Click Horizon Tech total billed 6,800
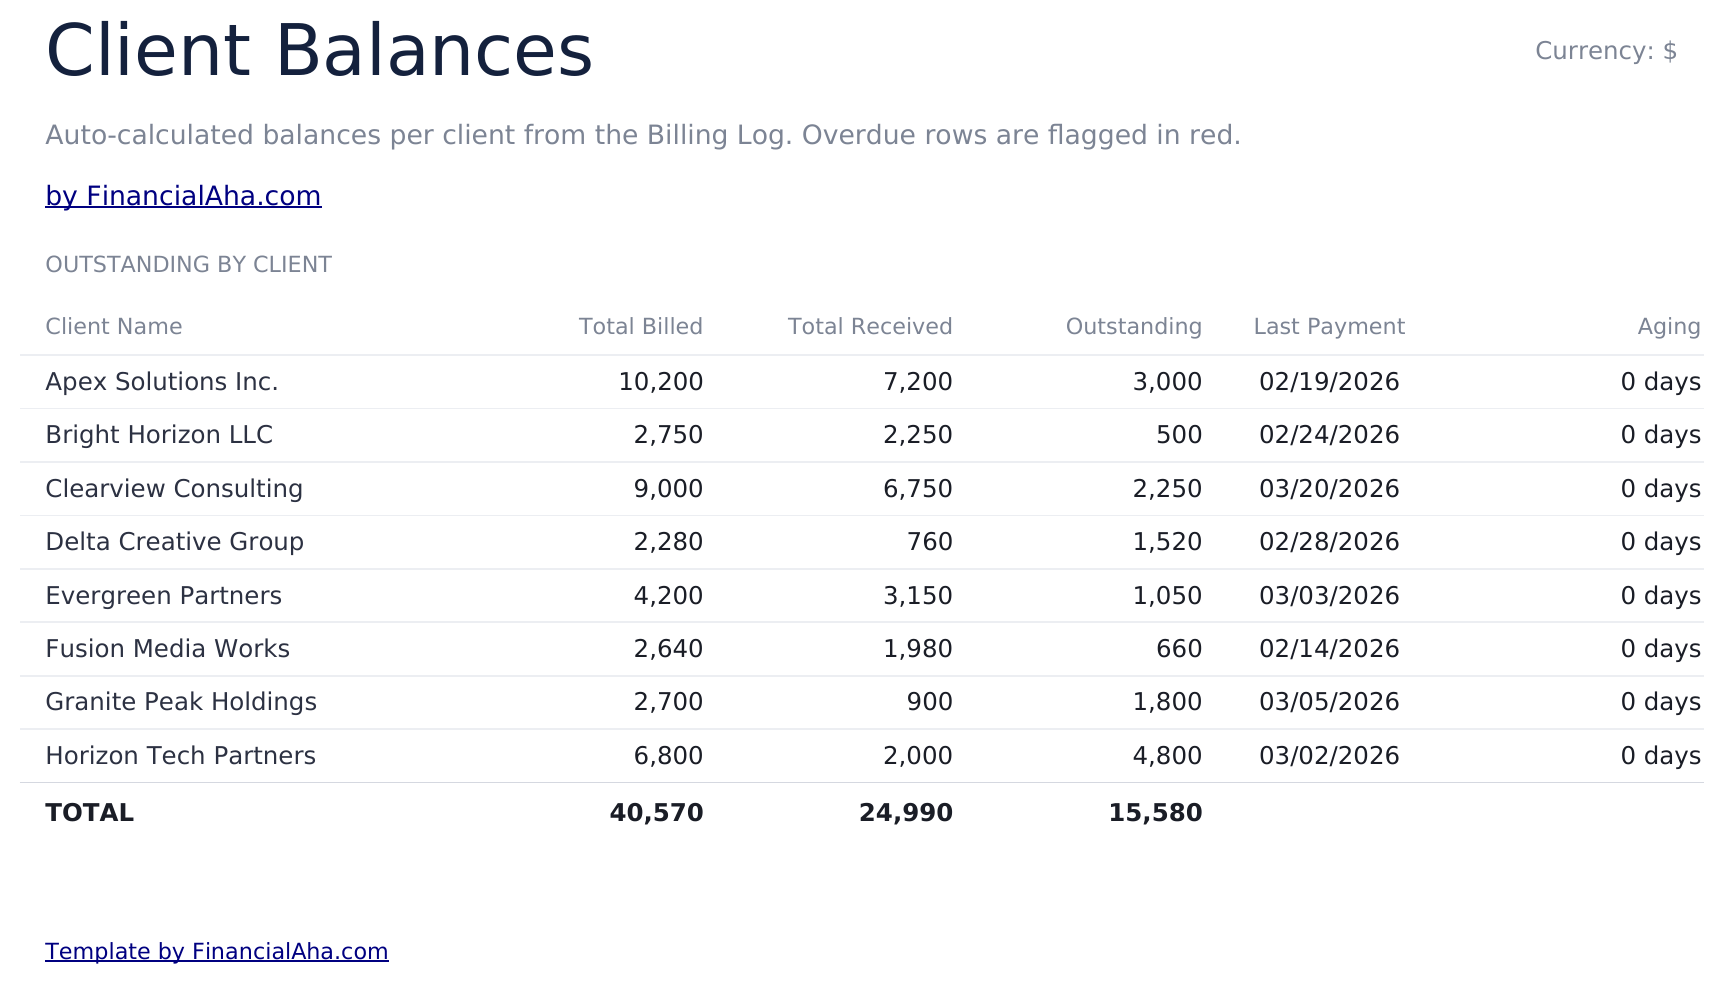 click(668, 756)
